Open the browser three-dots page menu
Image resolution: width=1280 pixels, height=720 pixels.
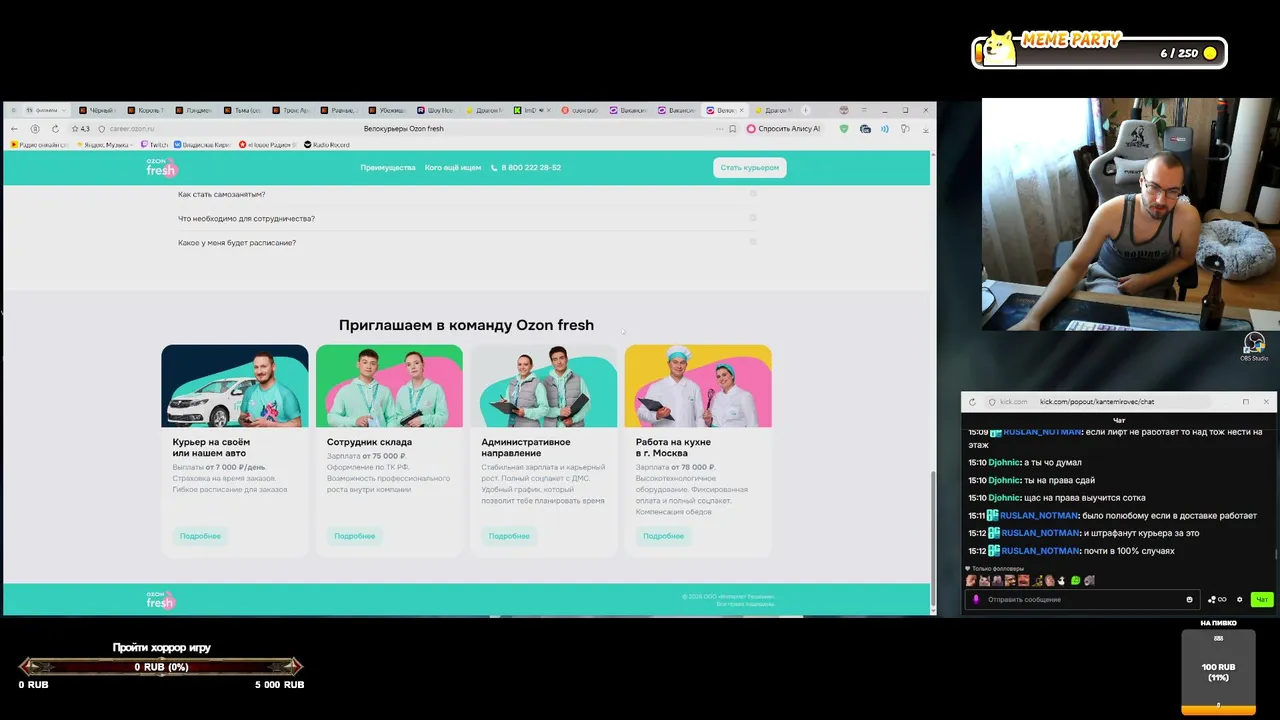[x=719, y=129]
